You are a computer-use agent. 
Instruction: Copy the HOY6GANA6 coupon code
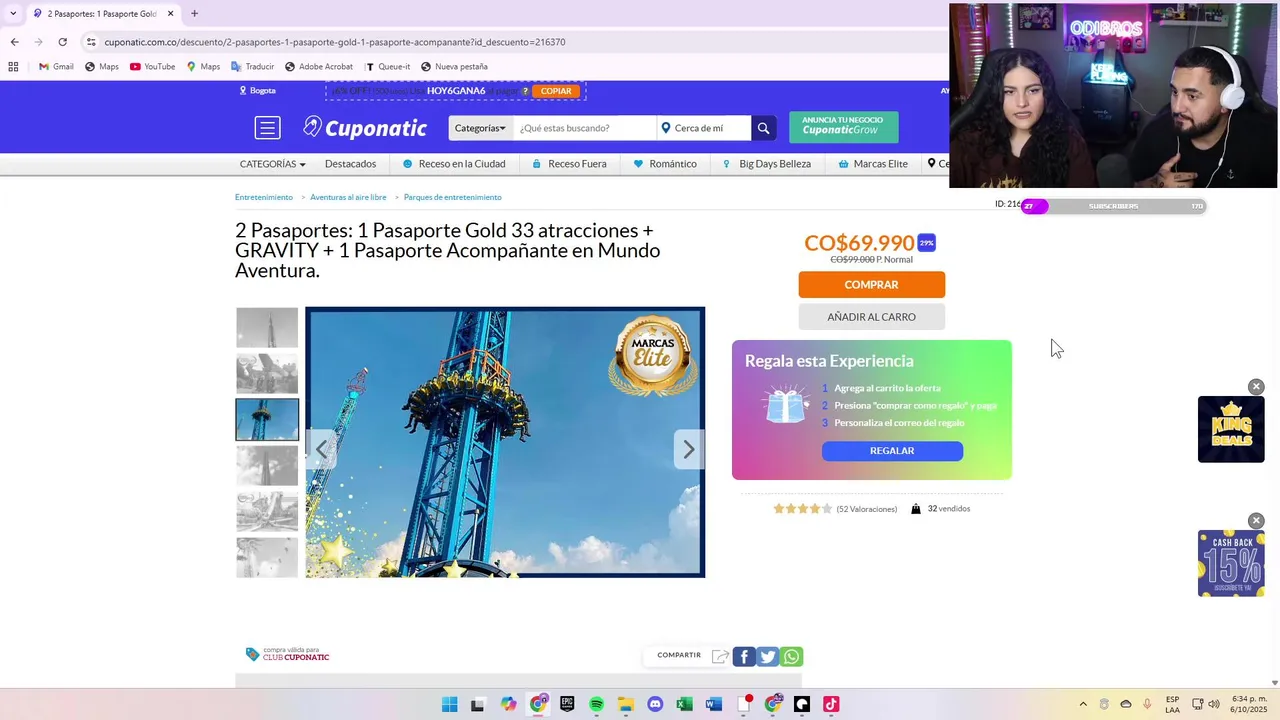tap(556, 91)
